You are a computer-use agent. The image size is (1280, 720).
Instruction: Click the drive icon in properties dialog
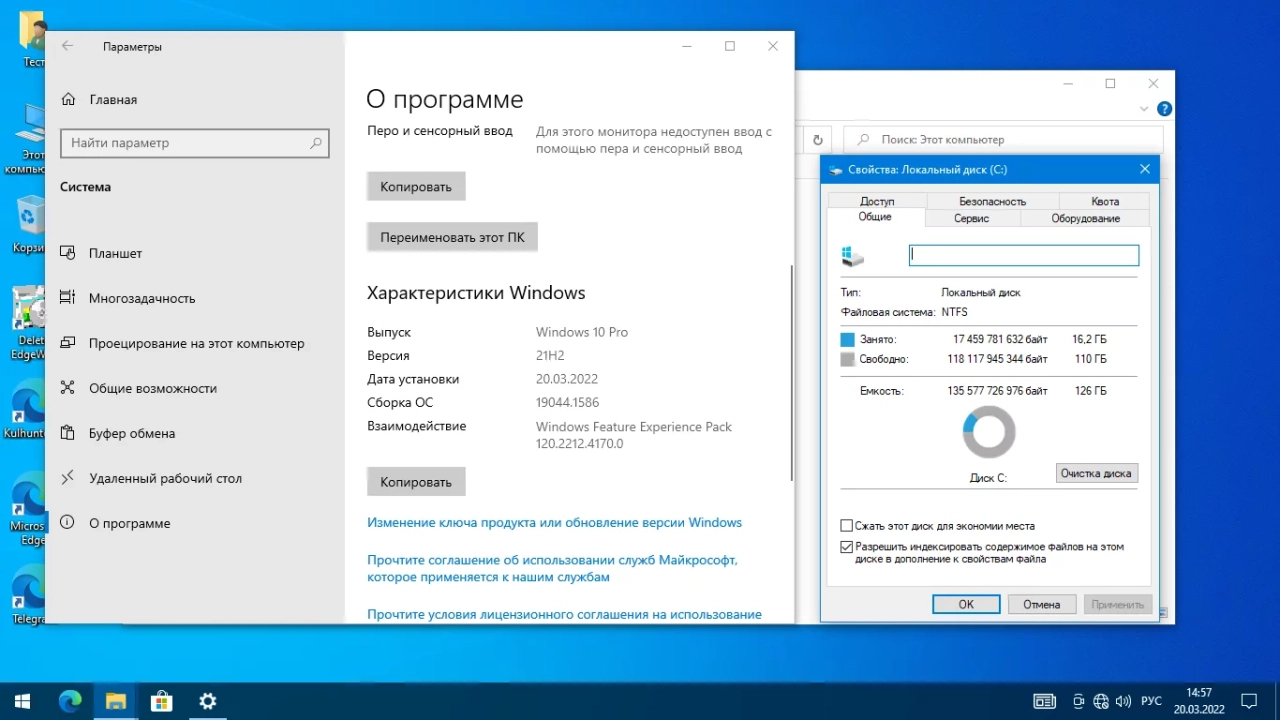pos(852,256)
